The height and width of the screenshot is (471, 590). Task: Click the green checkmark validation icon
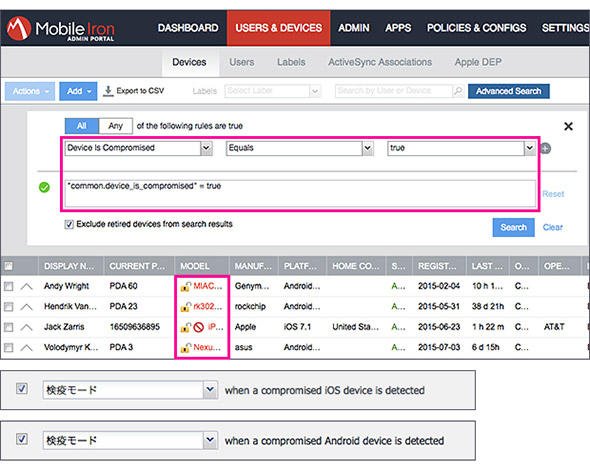click(44, 187)
